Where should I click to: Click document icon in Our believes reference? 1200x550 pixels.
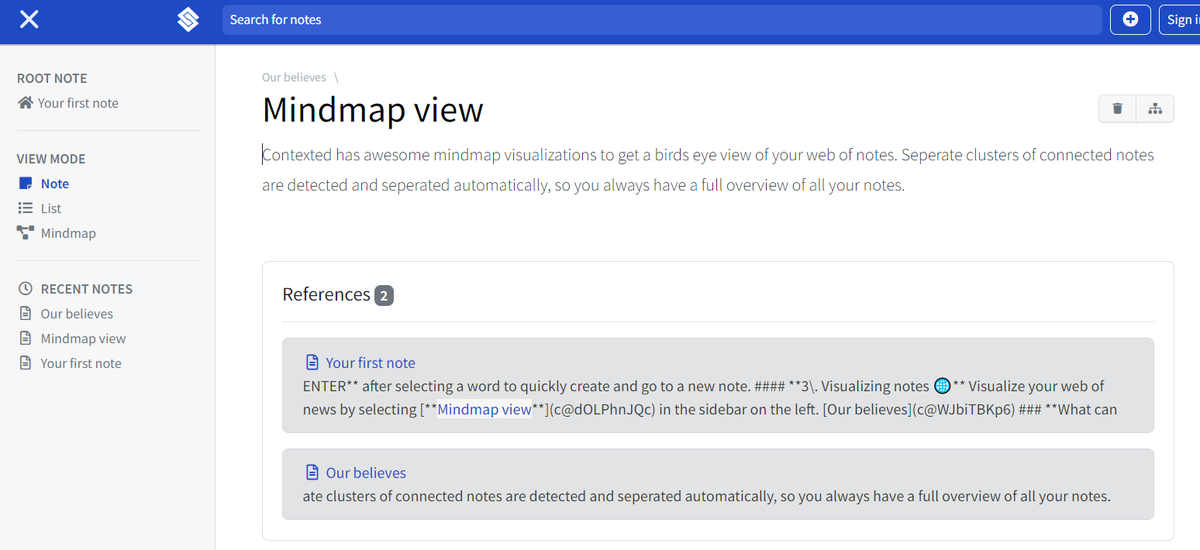[312, 473]
